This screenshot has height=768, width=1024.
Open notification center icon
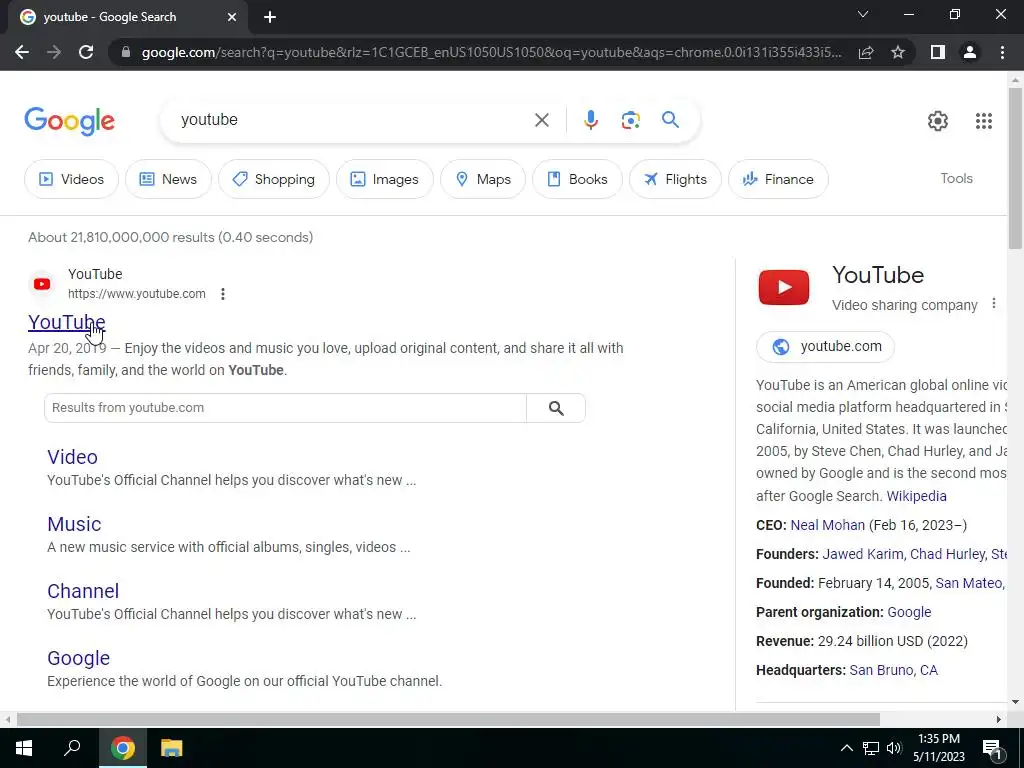992,749
